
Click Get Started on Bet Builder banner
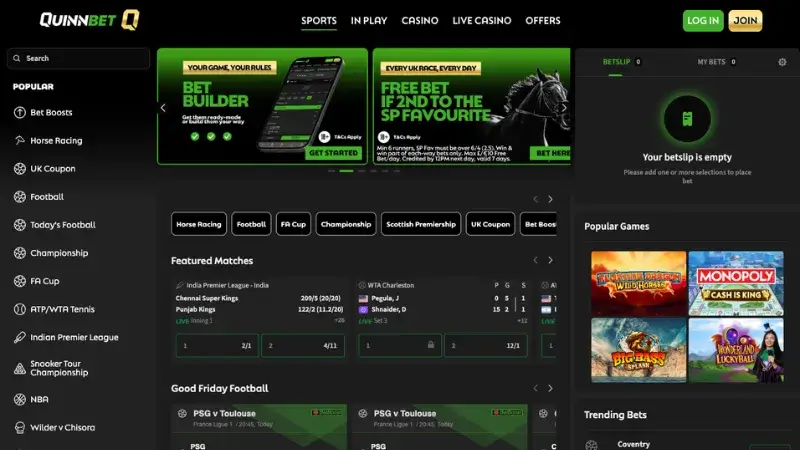tap(333, 153)
